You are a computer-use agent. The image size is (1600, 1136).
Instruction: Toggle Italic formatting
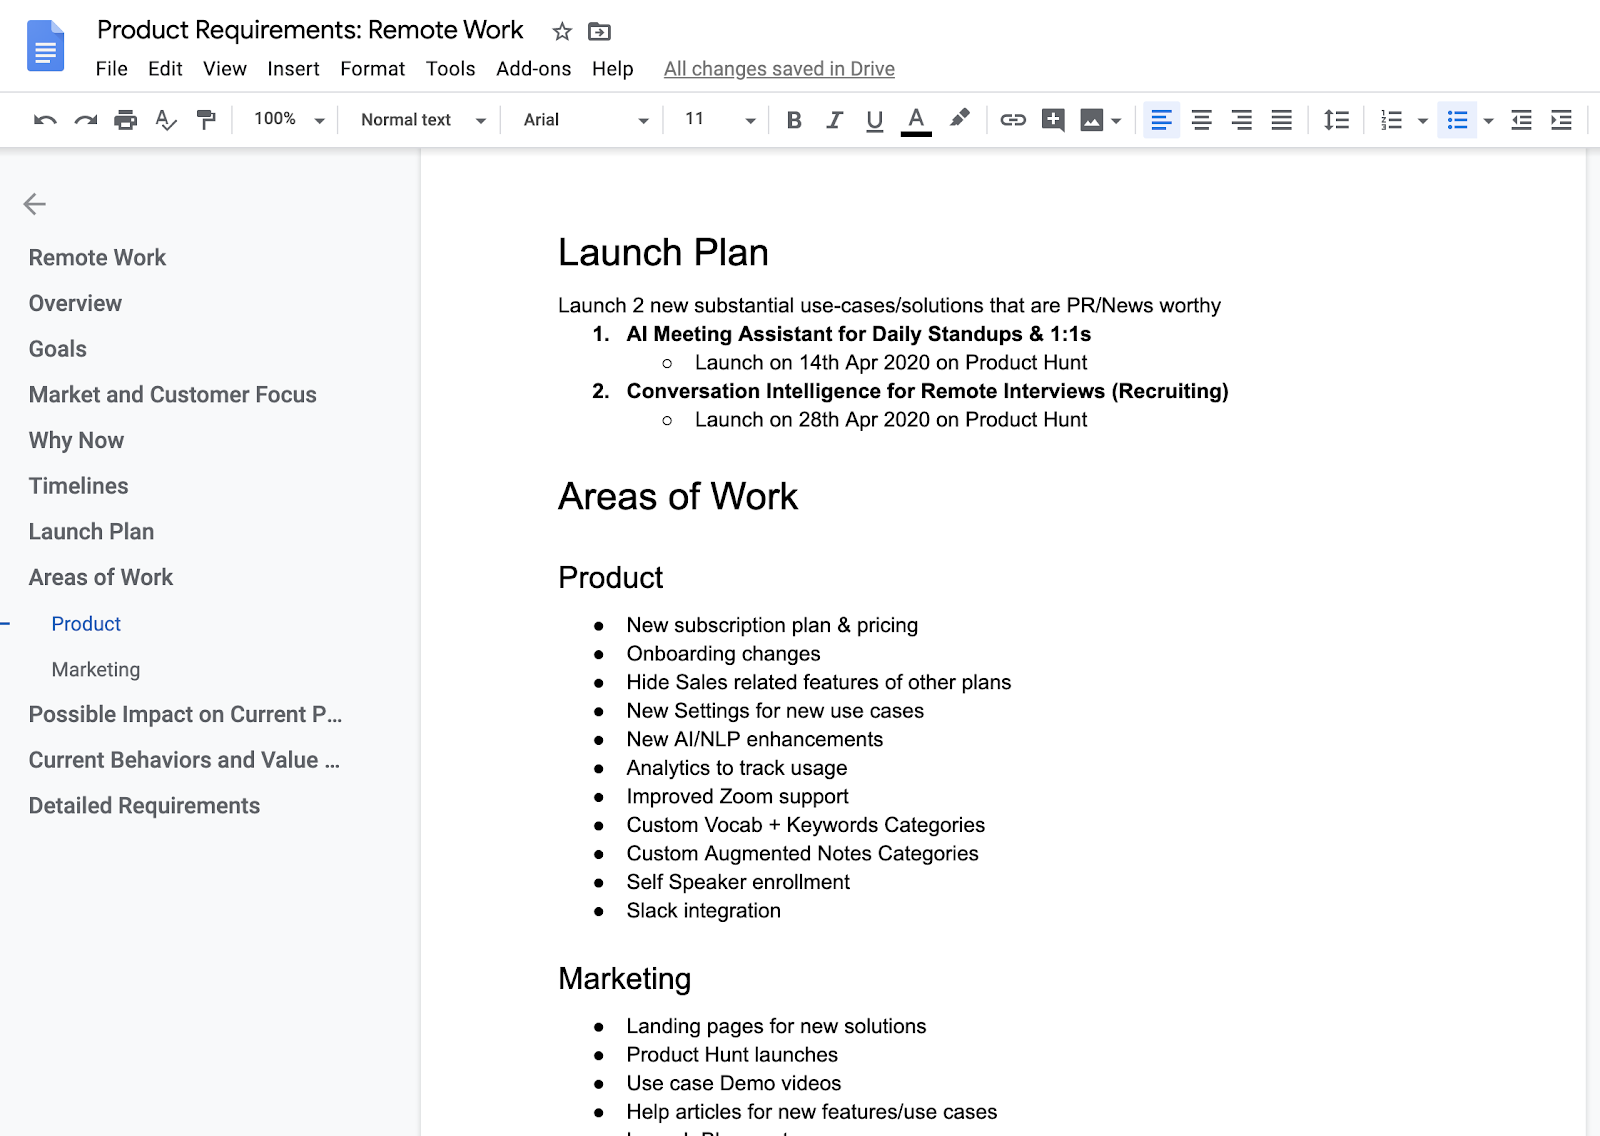[x=834, y=120]
